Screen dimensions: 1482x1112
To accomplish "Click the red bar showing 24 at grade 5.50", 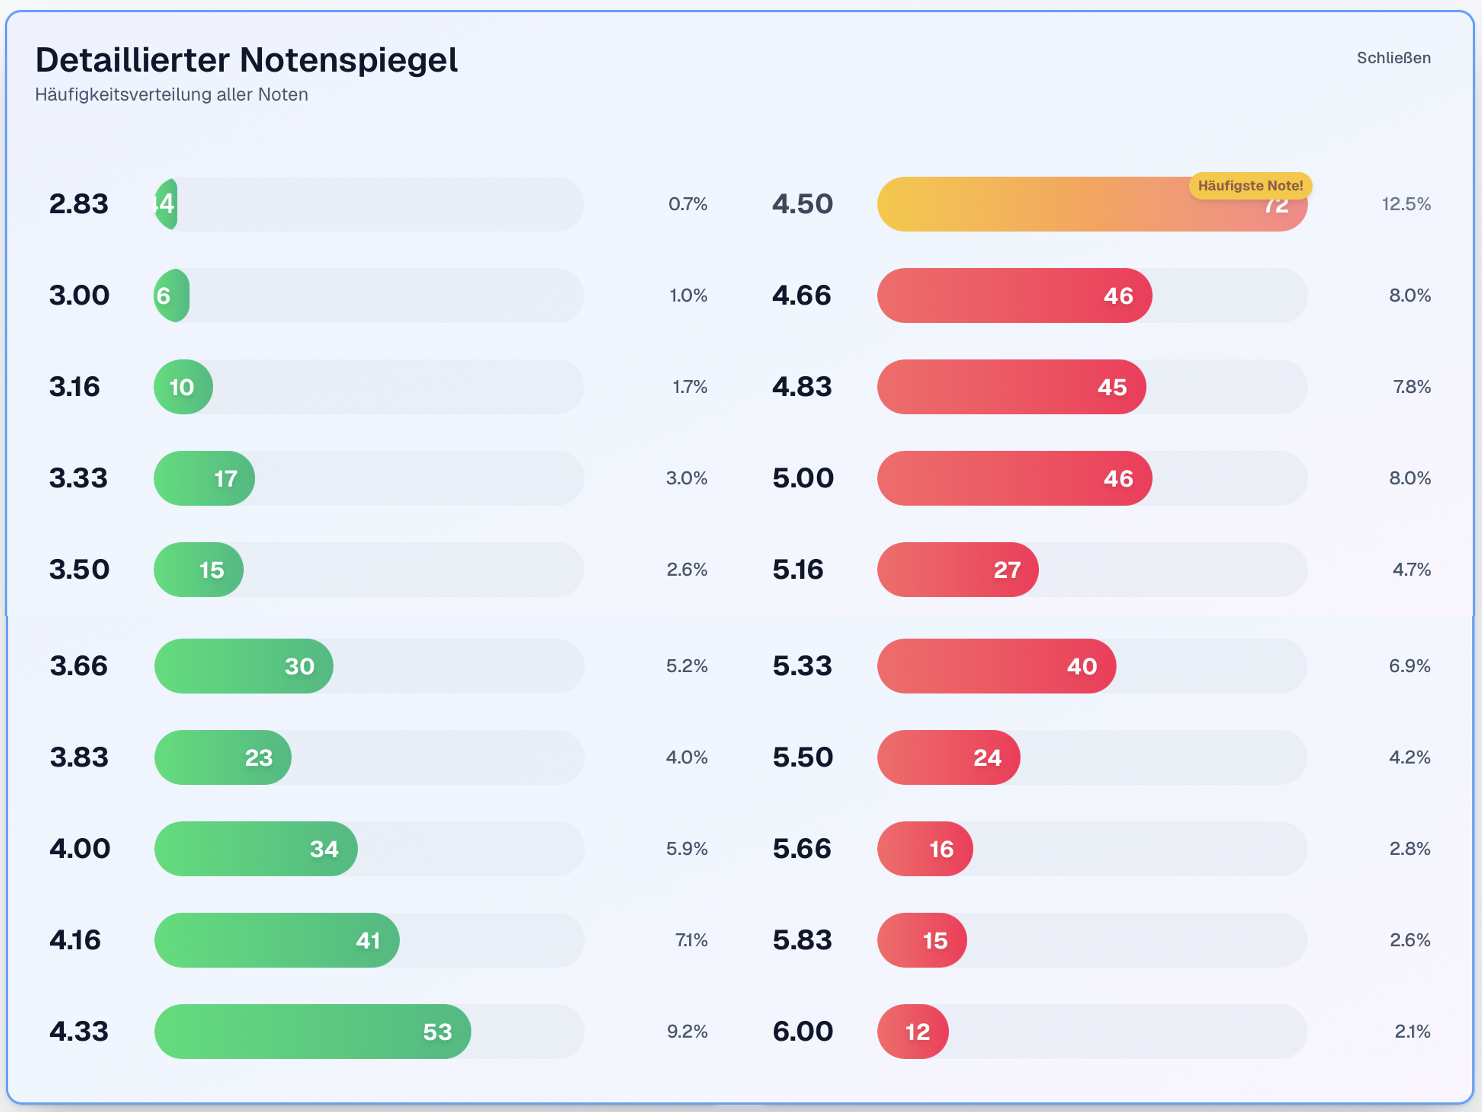I will 948,758.
